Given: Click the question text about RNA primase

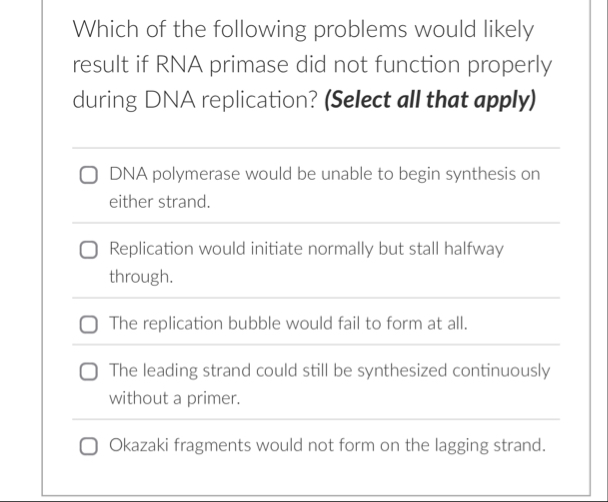Looking at the screenshot, I should click(312, 64).
